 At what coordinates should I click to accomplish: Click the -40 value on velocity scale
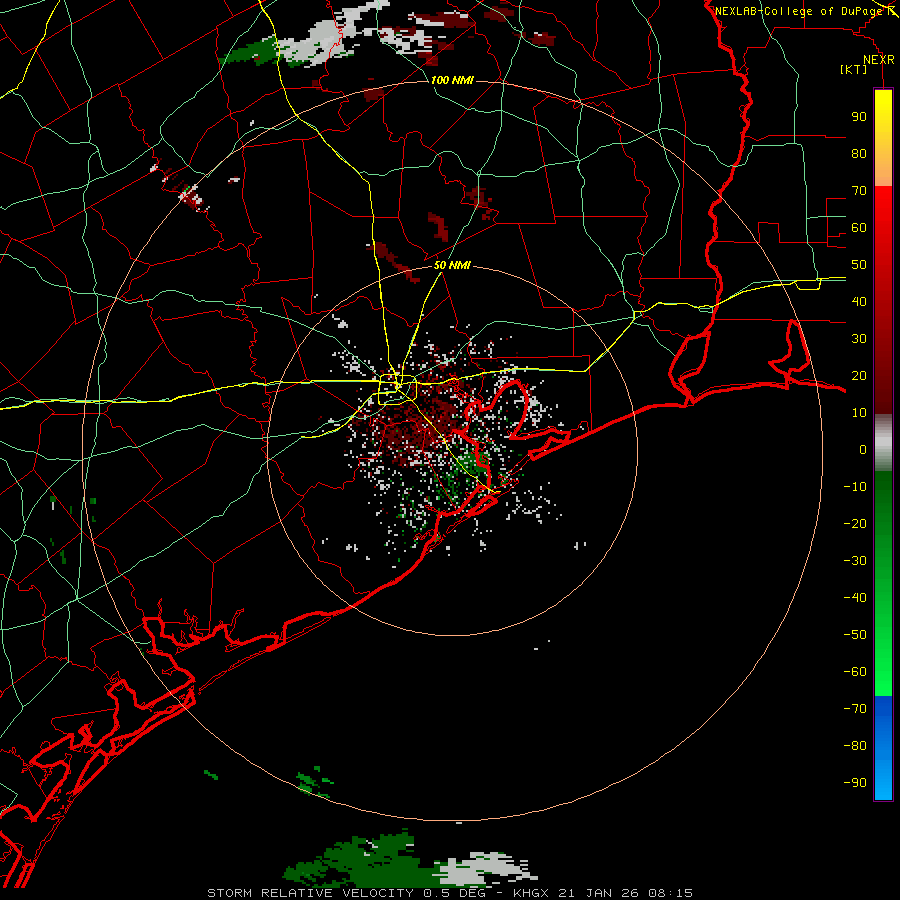tap(855, 598)
